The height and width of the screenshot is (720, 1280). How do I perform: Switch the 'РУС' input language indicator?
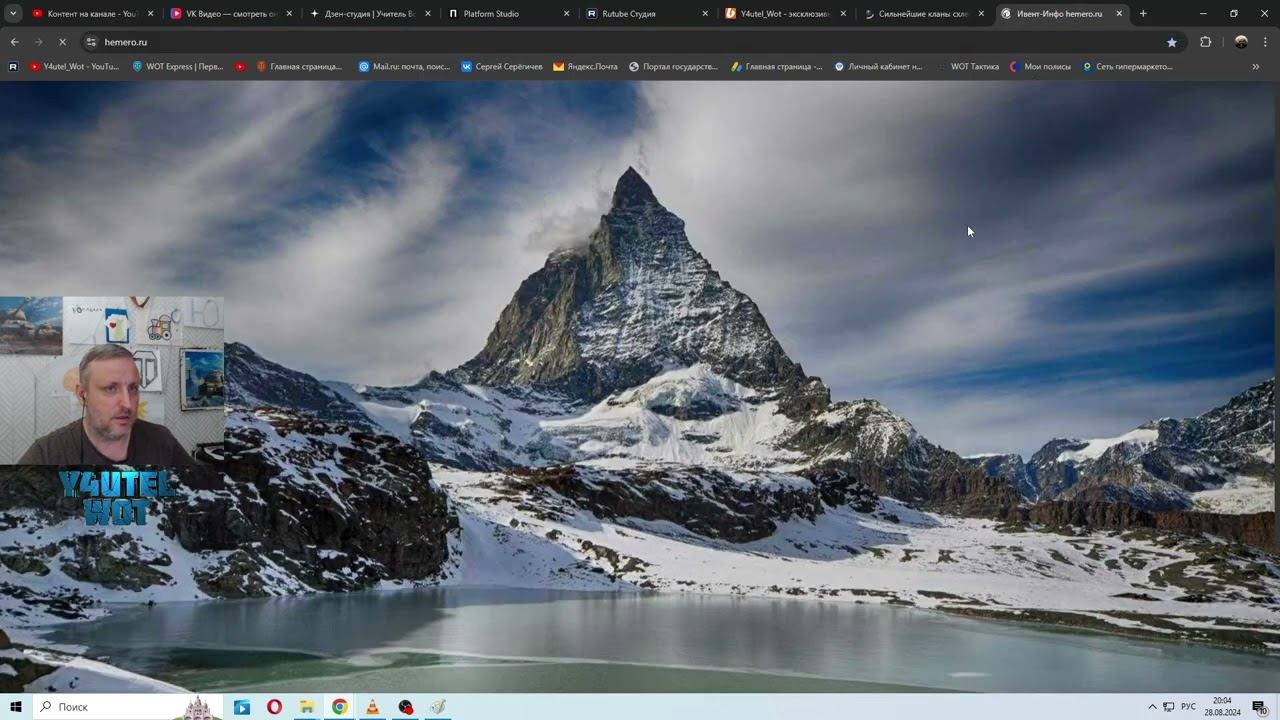pyautogui.click(x=1188, y=707)
